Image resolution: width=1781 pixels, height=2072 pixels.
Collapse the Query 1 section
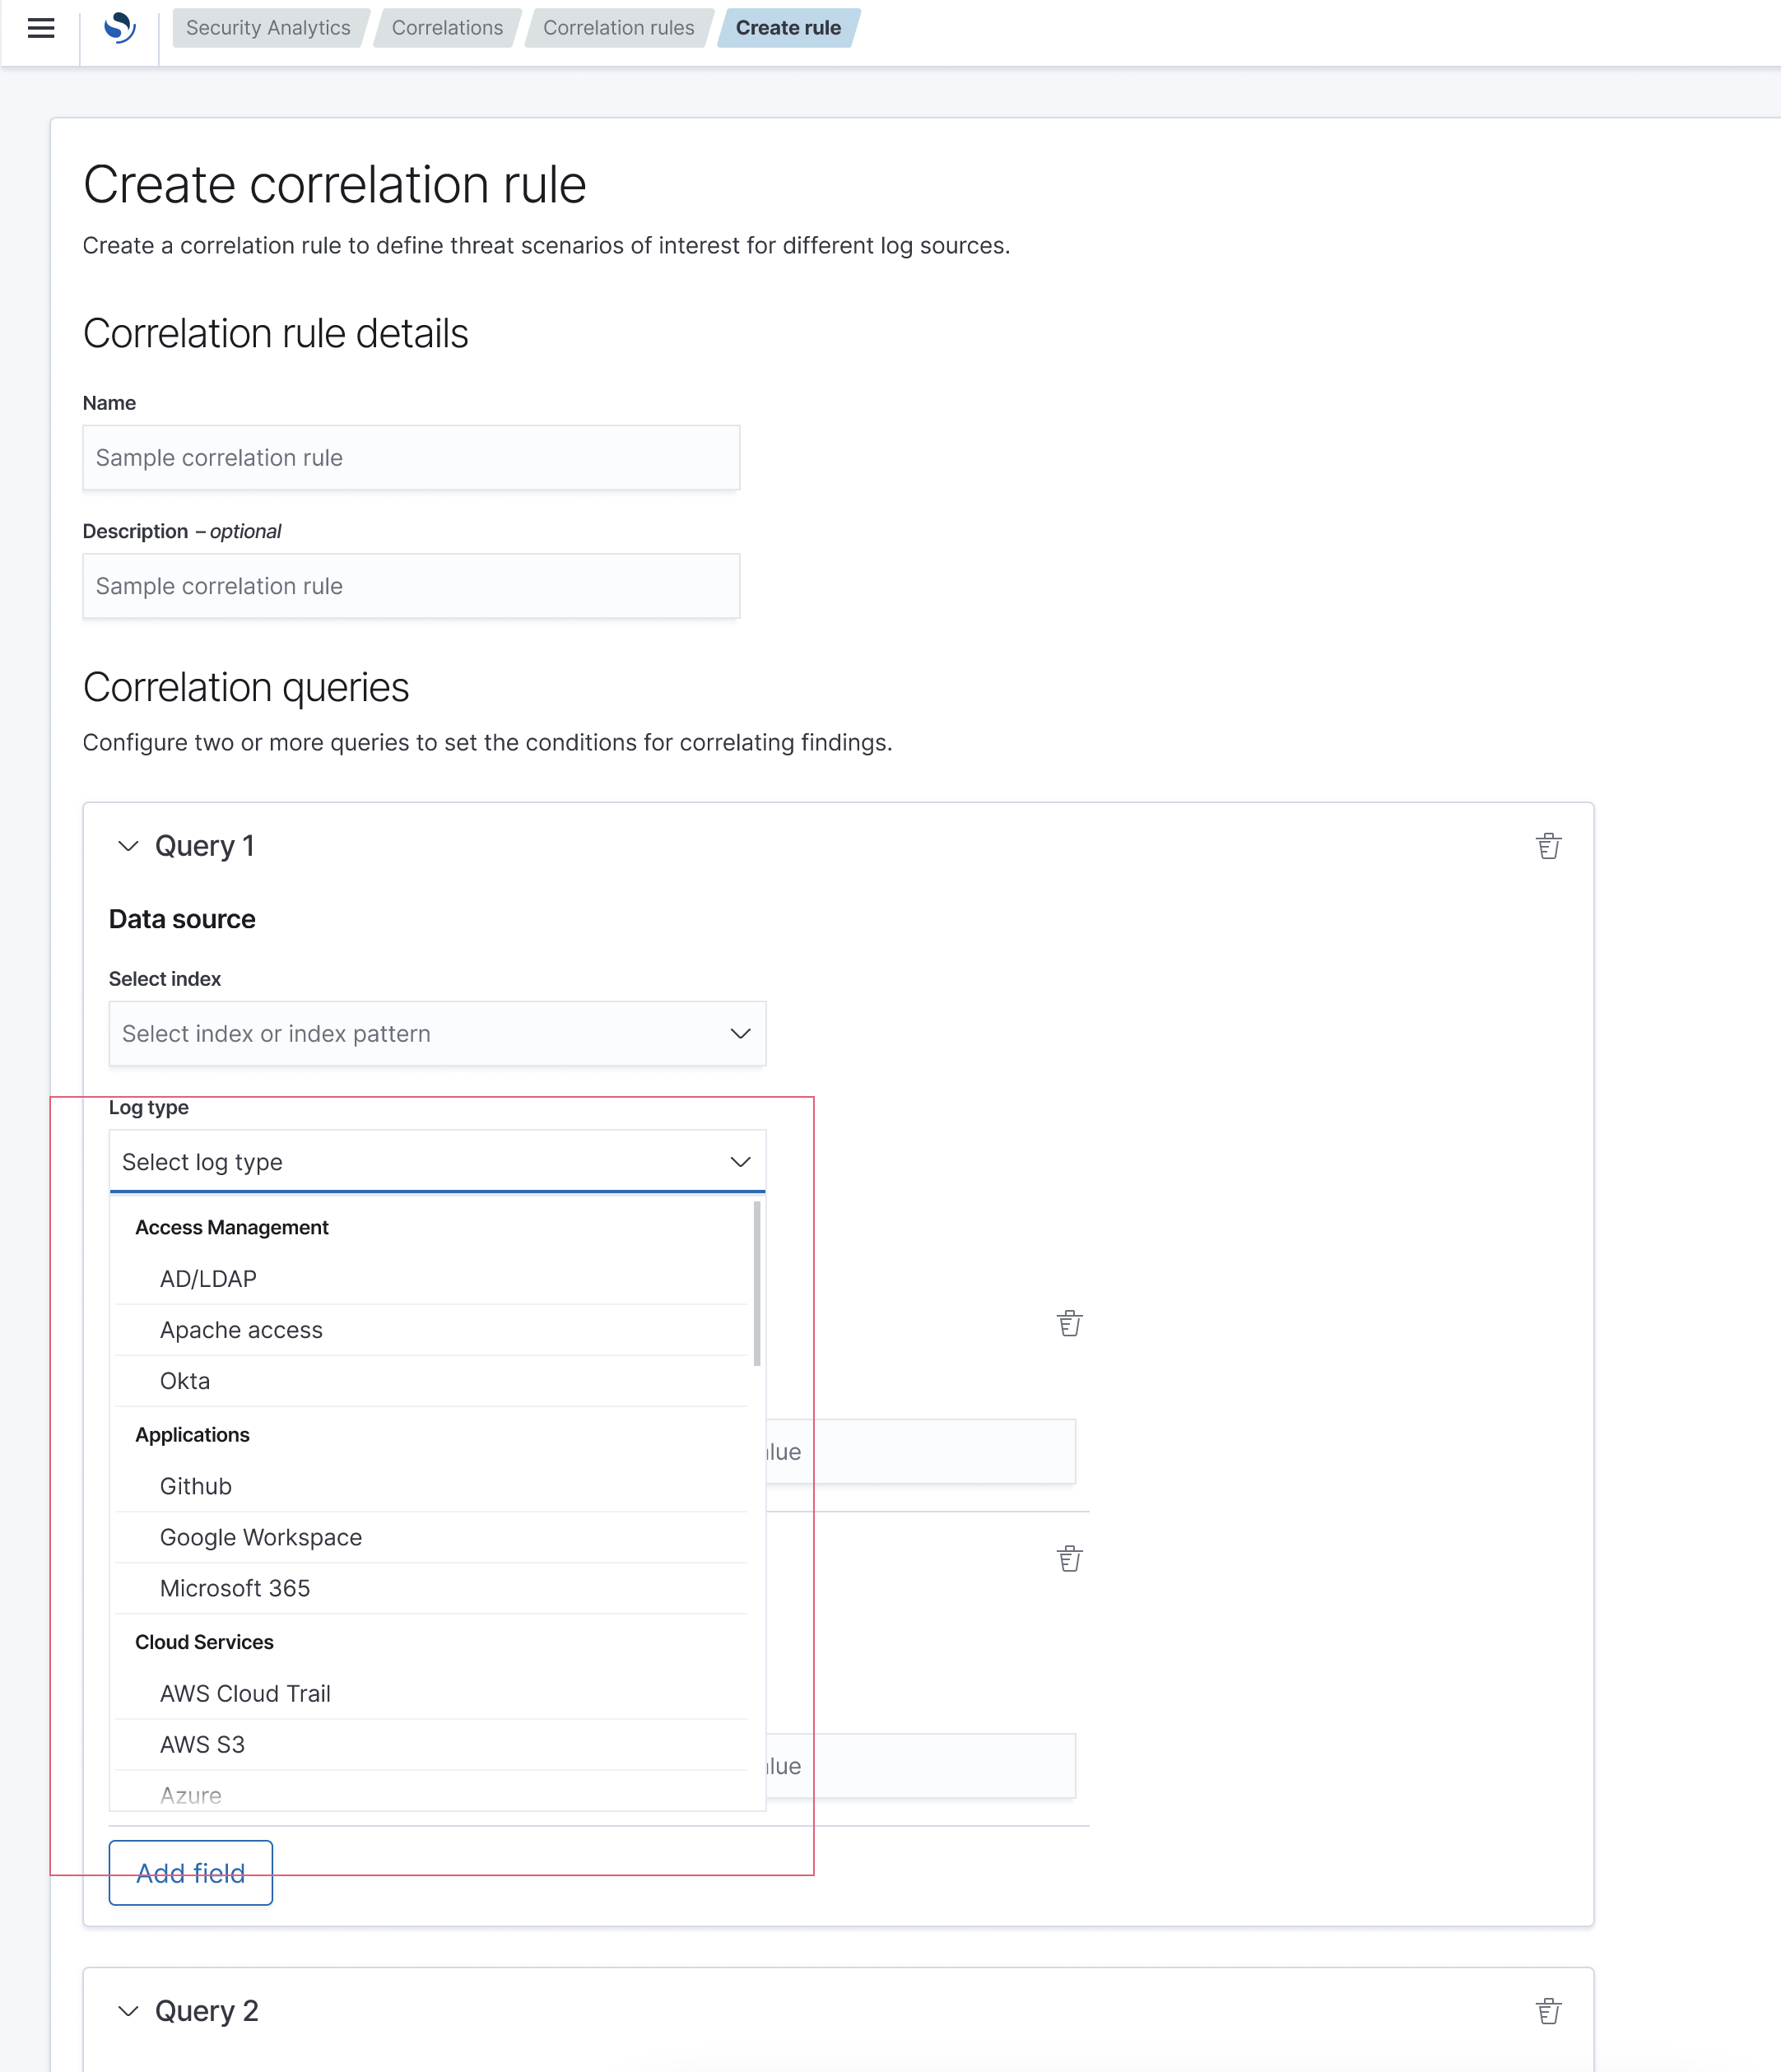pos(128,845)
